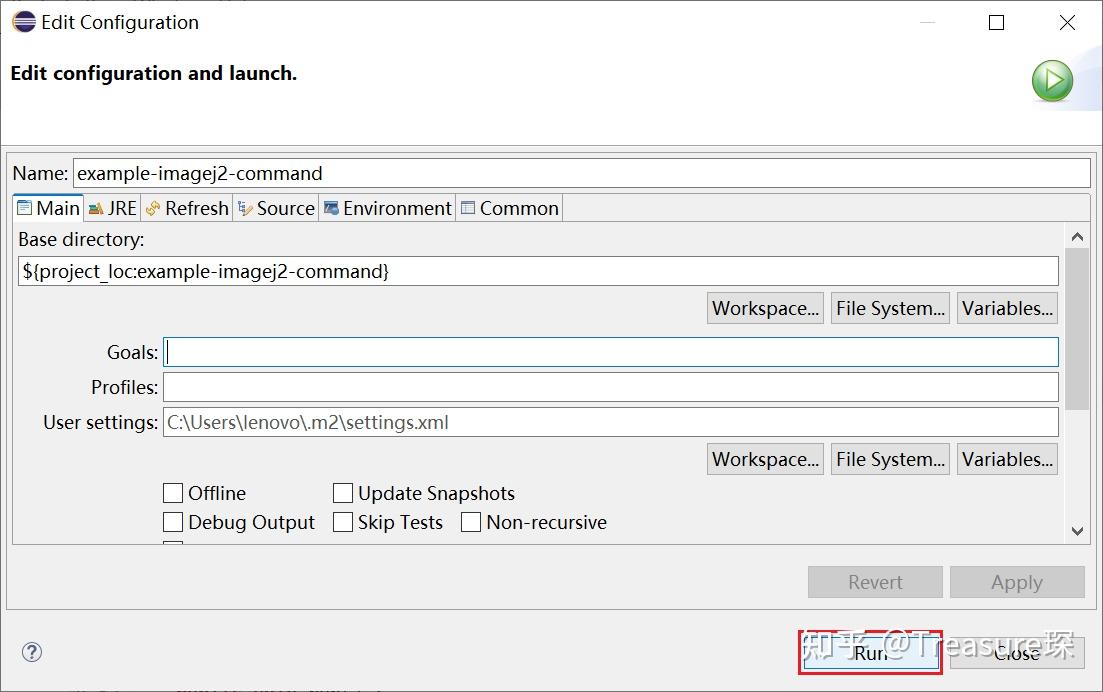Click into the Goals input field

pyautogui.click(x=610, y=352)
